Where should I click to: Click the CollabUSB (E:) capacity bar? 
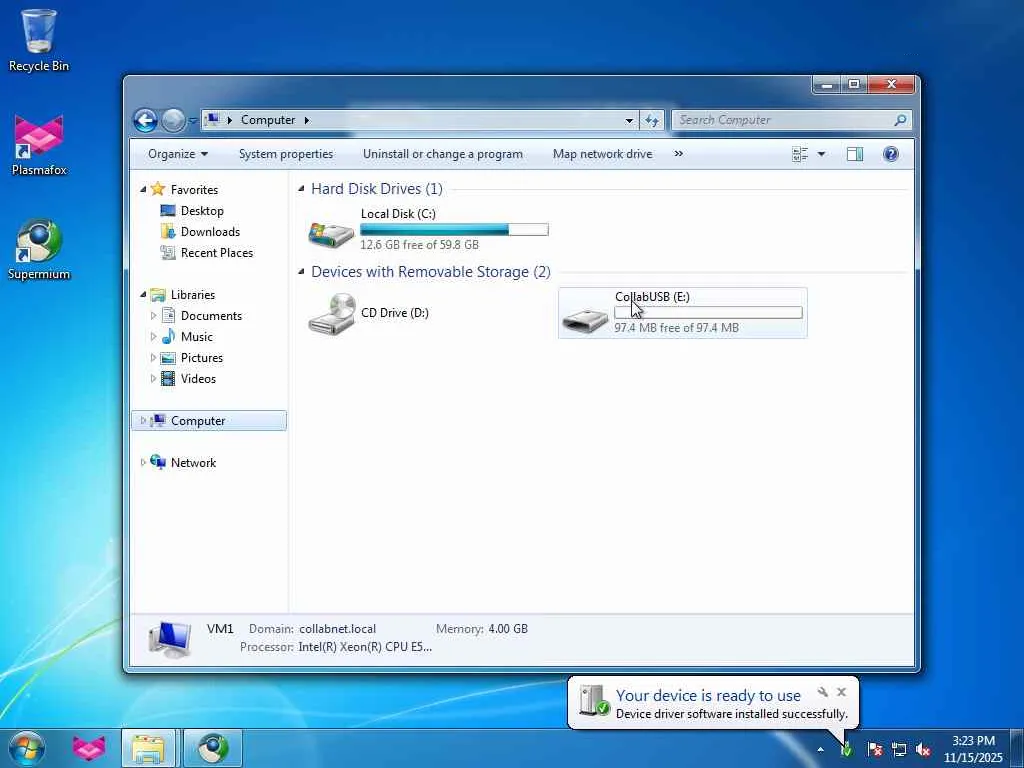708,312
